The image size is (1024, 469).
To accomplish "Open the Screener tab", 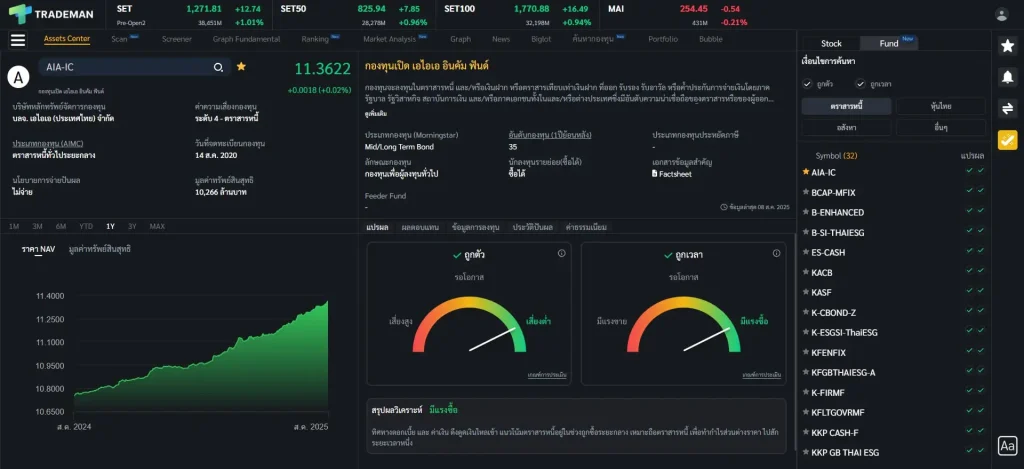I will [x=177, y=39].
